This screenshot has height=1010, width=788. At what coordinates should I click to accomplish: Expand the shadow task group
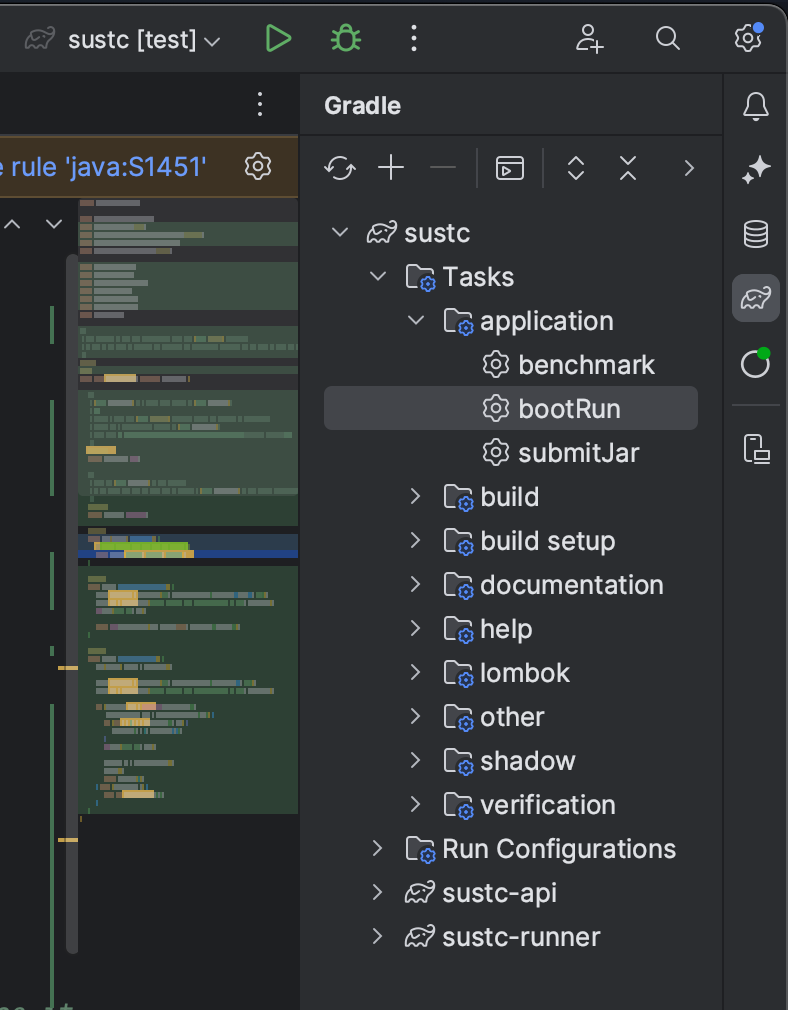click(x=416, y=761)
